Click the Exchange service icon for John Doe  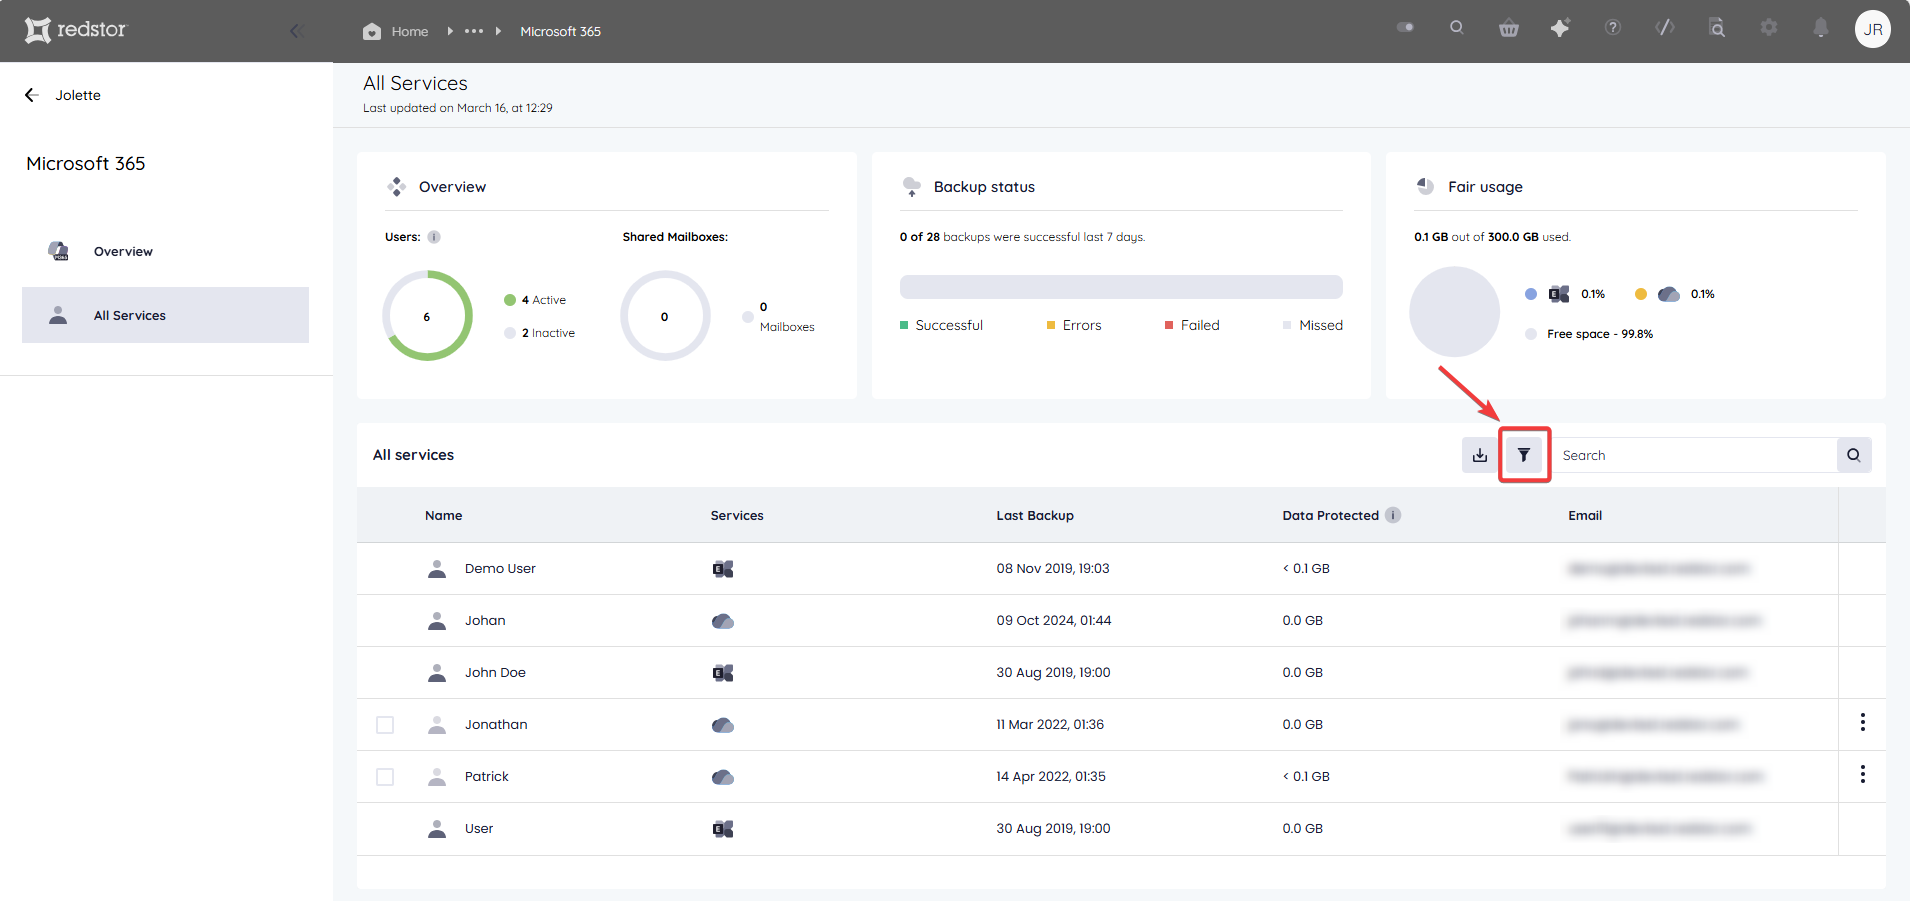[723, 673]
